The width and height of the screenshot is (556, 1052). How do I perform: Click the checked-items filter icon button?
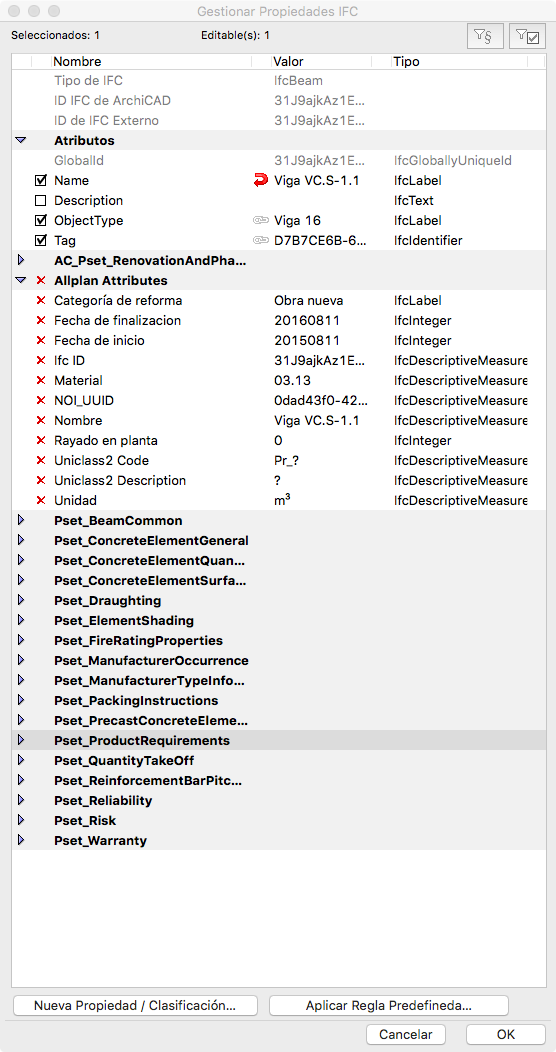pyautogui.click(x=527, y=37)
